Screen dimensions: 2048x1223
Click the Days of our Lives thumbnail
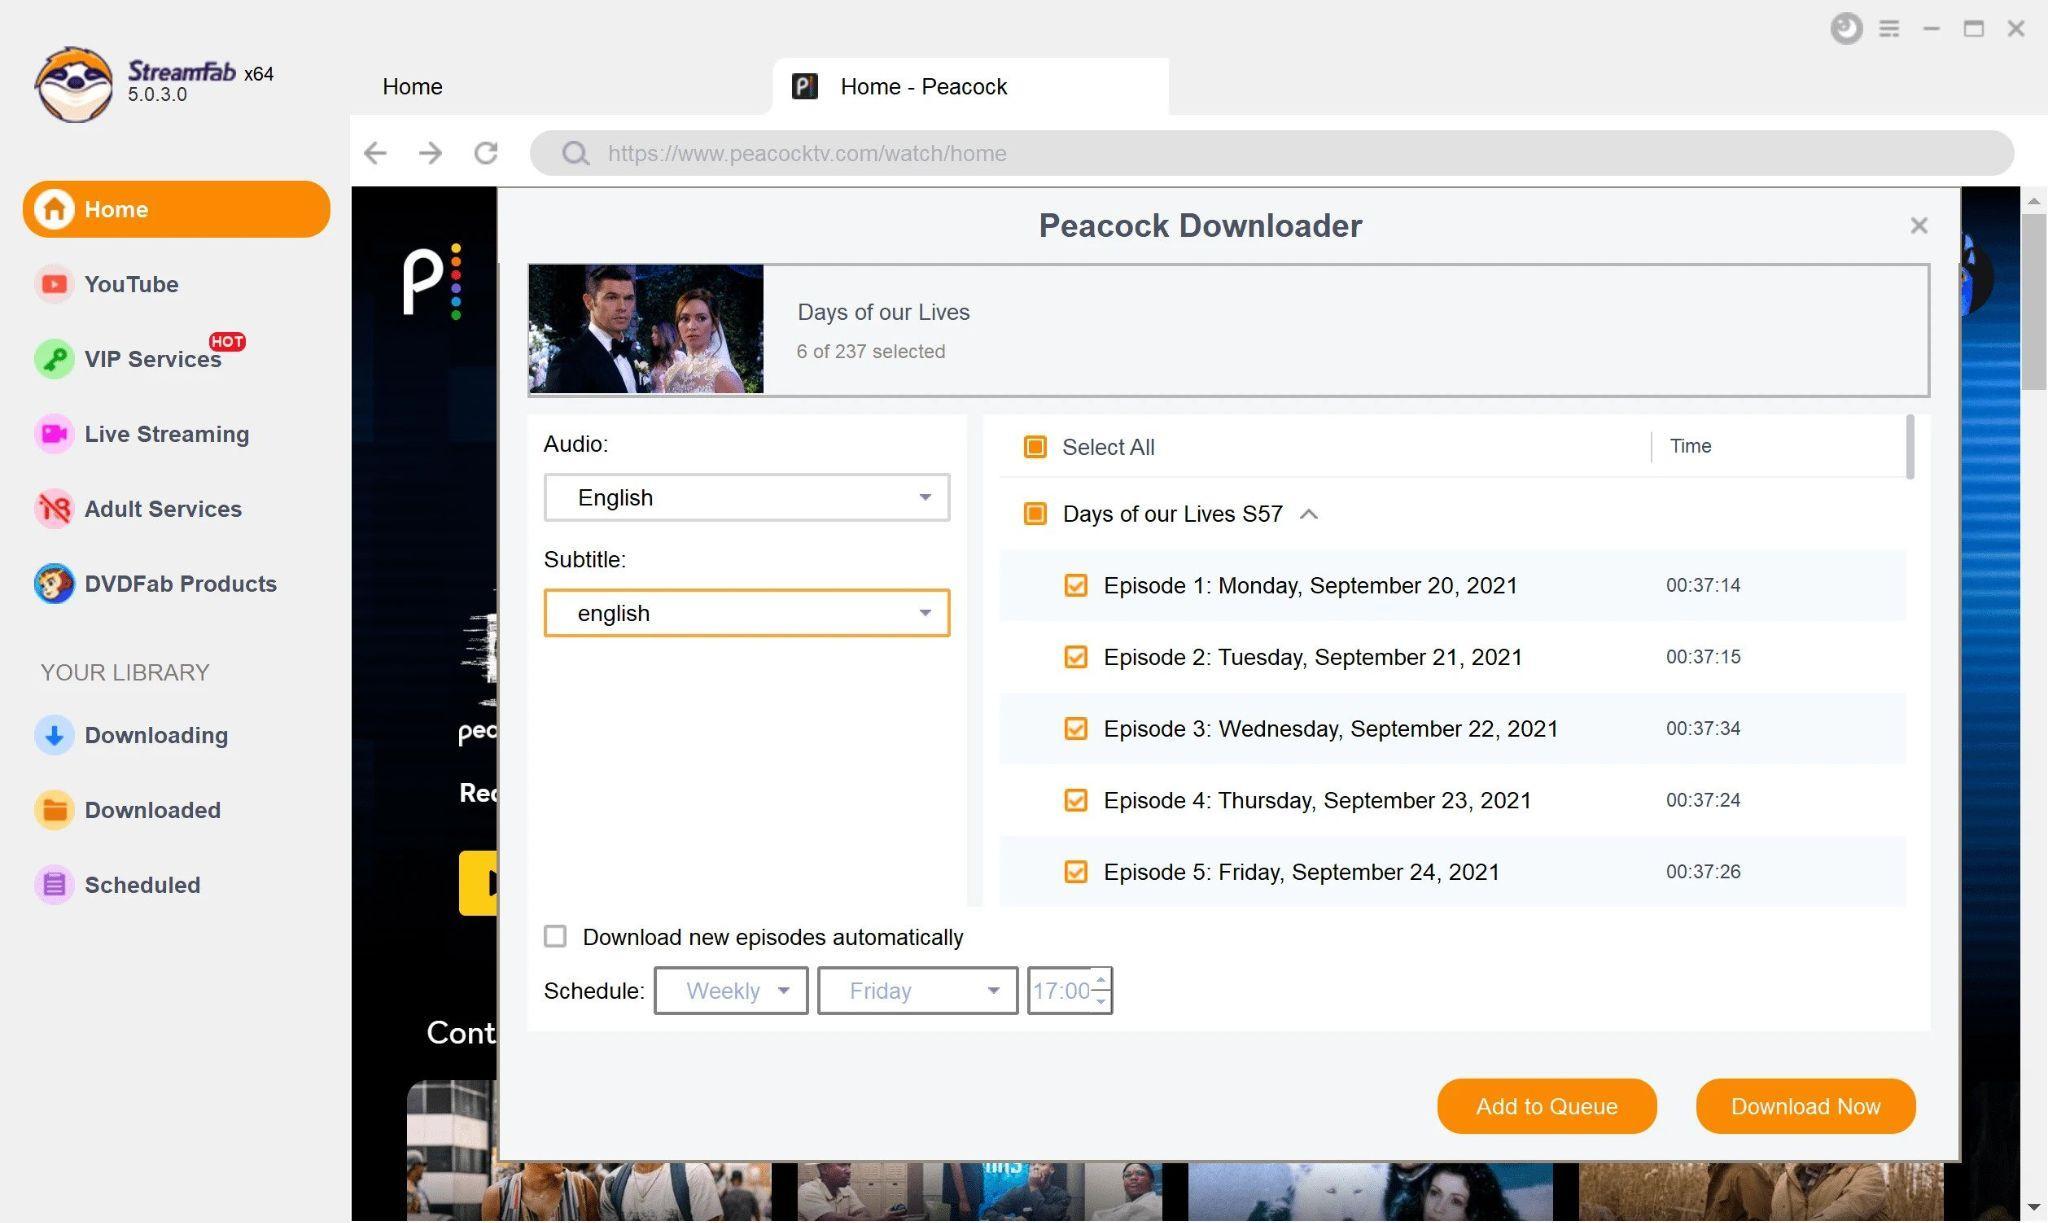(x=645, y=326)
